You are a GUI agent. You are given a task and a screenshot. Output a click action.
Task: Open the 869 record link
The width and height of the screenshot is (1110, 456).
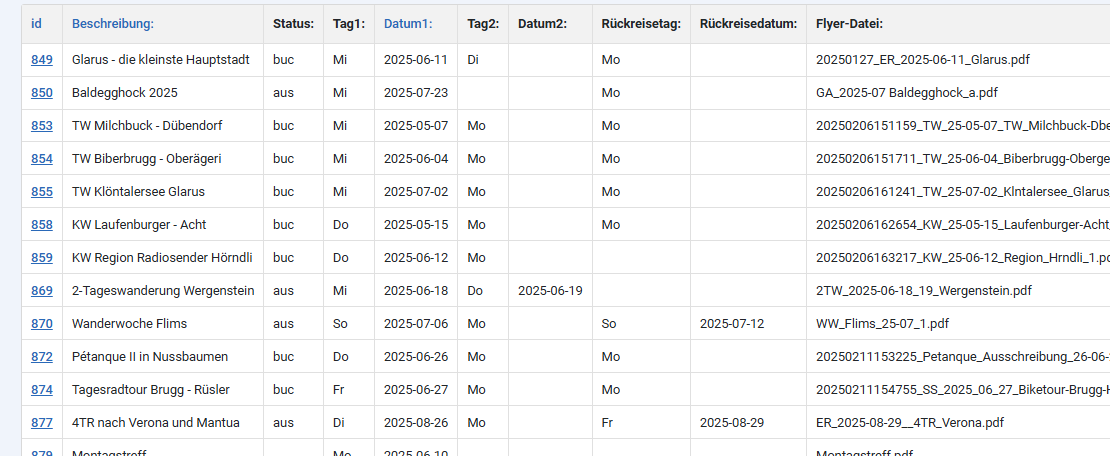[x=42, y=291]
